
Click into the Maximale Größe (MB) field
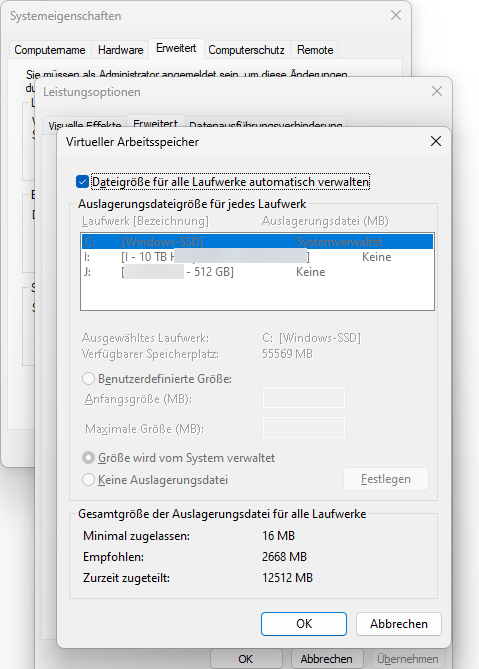(x=304, y=428)
